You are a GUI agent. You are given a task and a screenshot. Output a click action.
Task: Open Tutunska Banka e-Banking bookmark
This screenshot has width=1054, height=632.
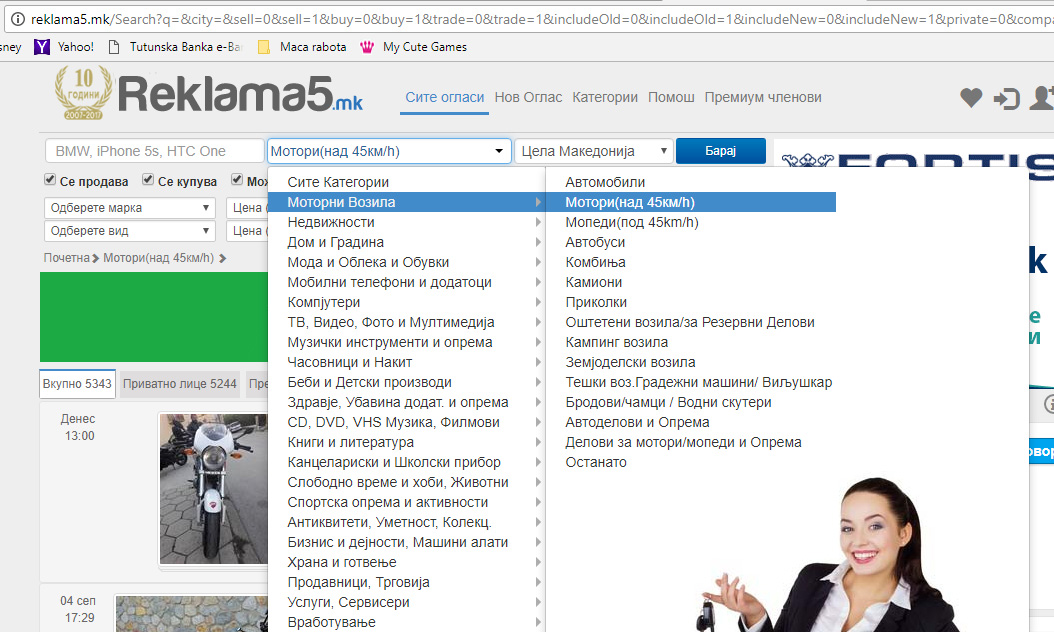pyautogui.click(x=175, y=46)
